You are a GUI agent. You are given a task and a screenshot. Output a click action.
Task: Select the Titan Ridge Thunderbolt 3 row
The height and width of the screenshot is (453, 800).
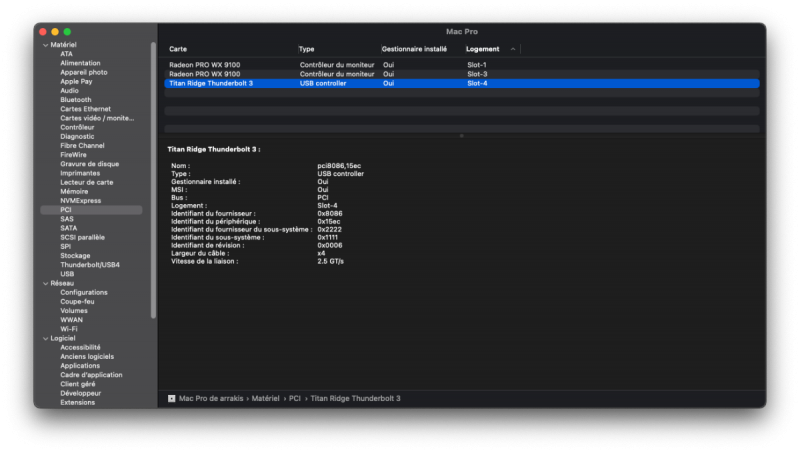[x=462, y=84]
